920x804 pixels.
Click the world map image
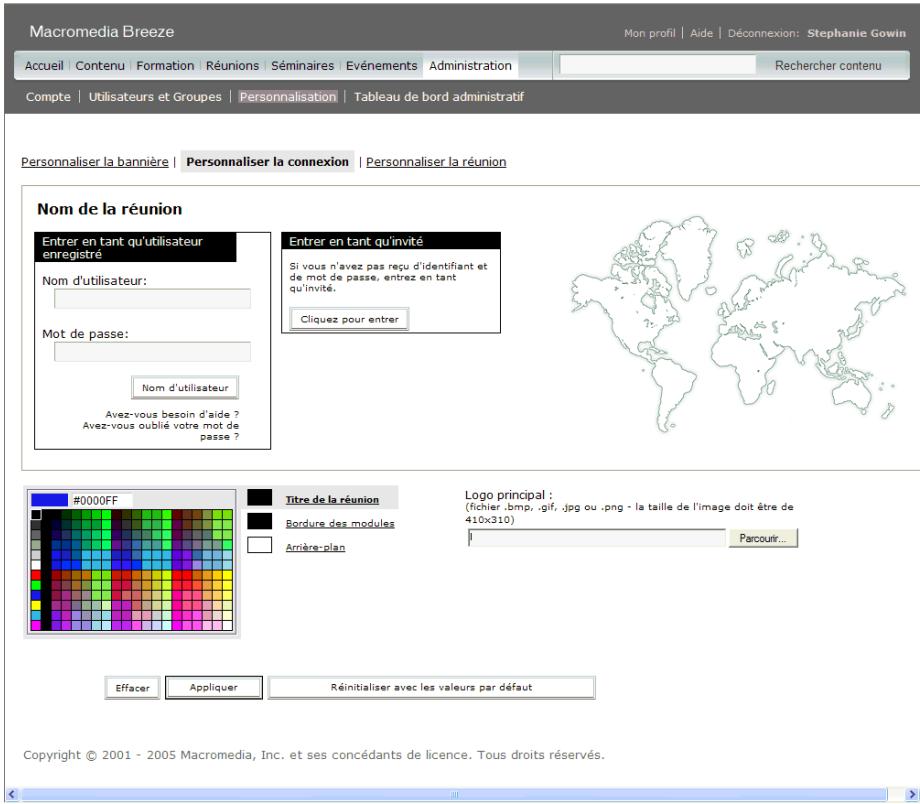coord(738,324)
